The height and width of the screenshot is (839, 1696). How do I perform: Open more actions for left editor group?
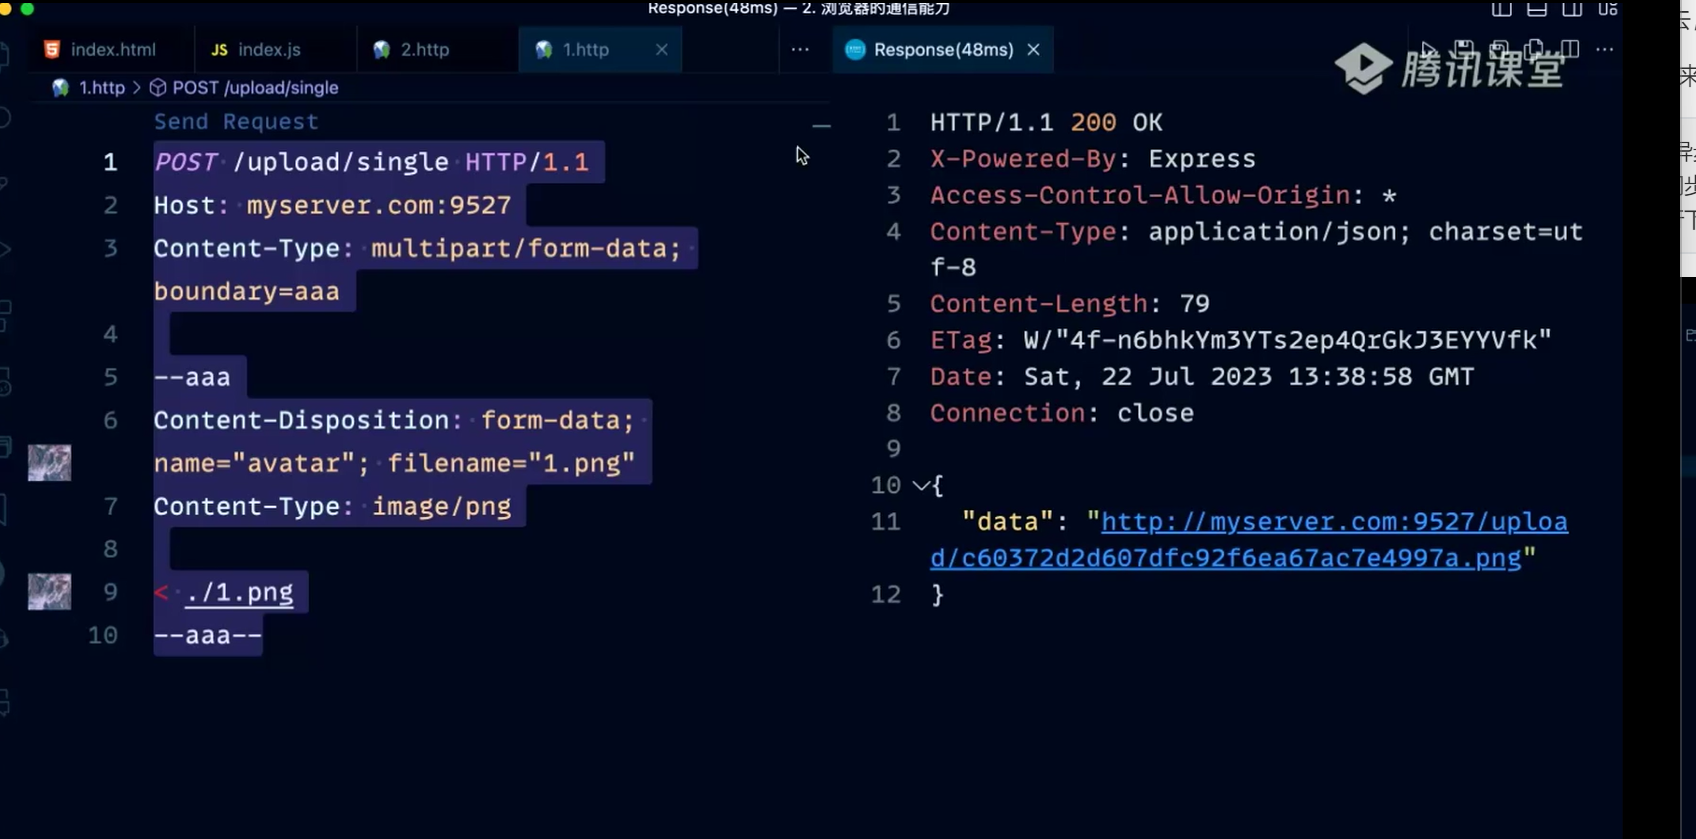800,49
